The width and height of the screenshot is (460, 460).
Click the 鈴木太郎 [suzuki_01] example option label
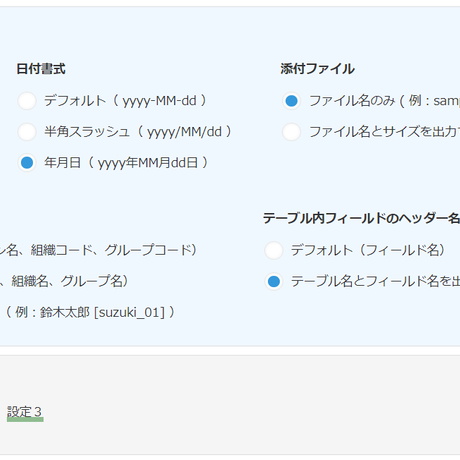[90, 313]
